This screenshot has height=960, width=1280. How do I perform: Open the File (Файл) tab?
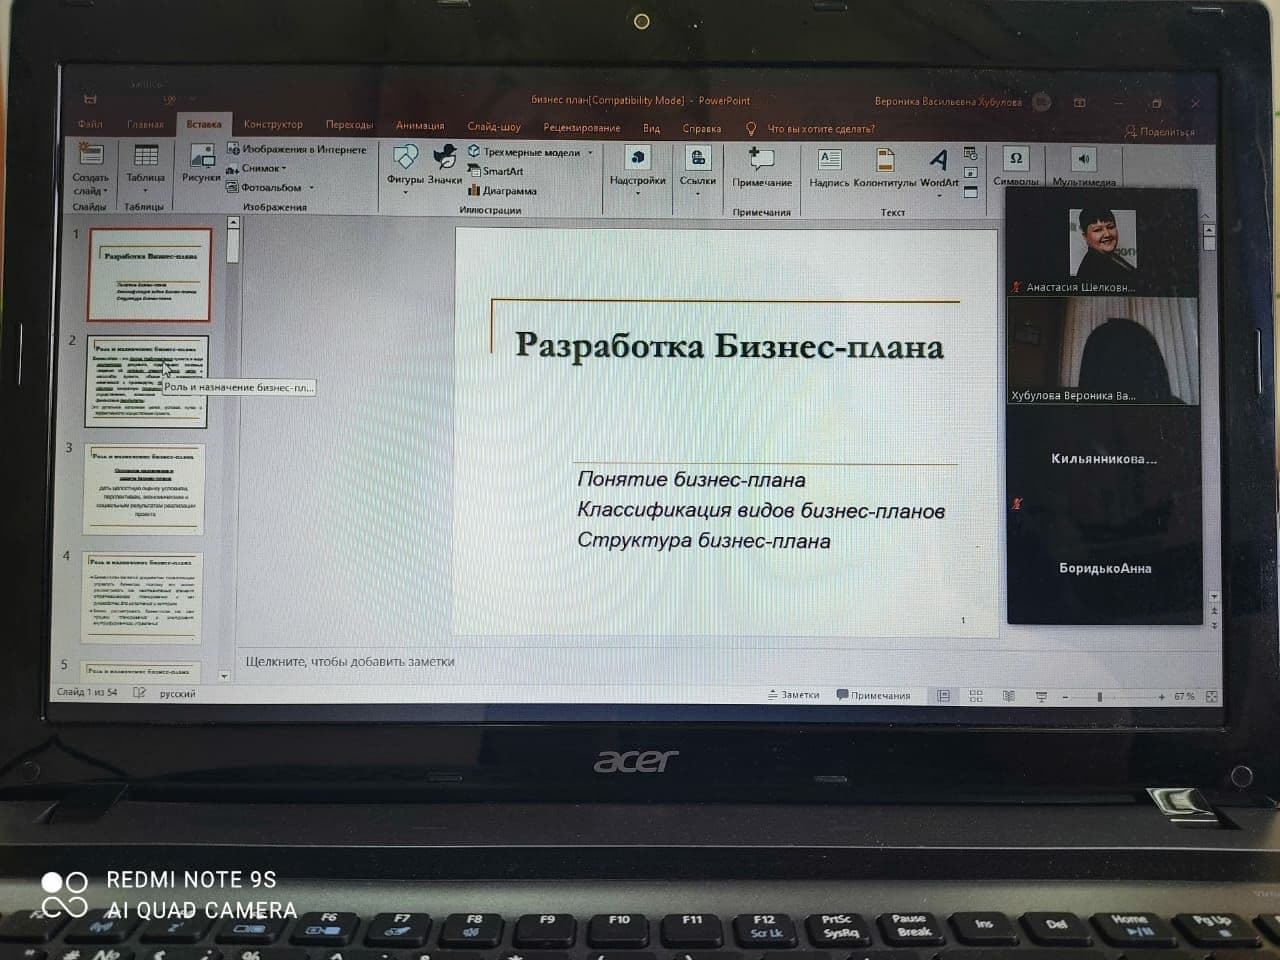(x=90, y=124)
